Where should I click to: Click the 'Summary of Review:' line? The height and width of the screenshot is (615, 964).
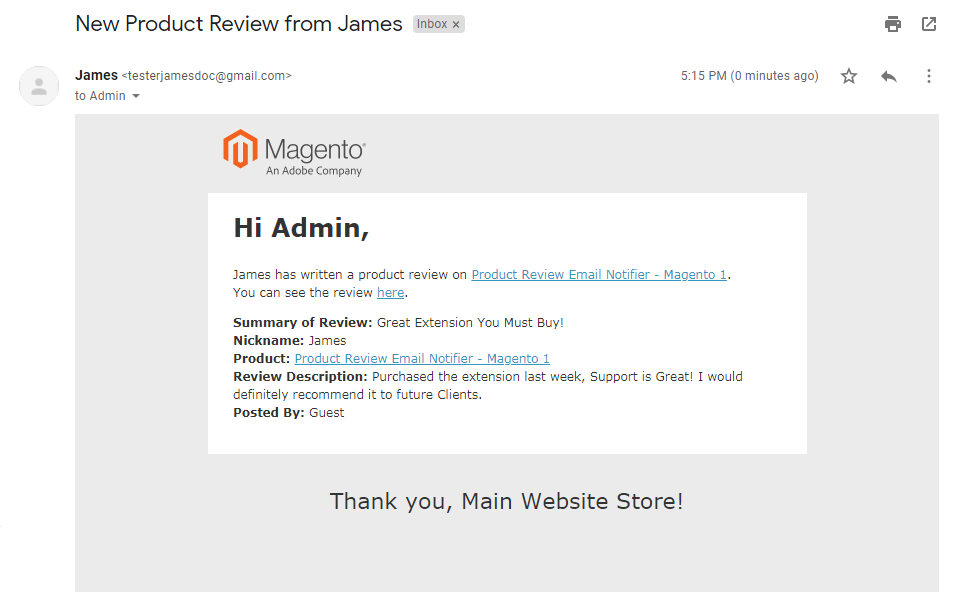click(398, 323)
